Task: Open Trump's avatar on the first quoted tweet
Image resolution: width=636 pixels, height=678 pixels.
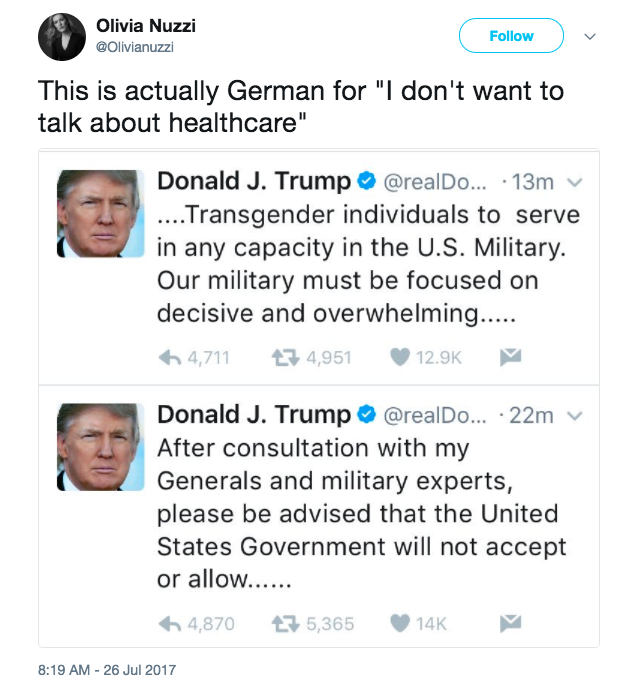Action: [x=101, y=214]
